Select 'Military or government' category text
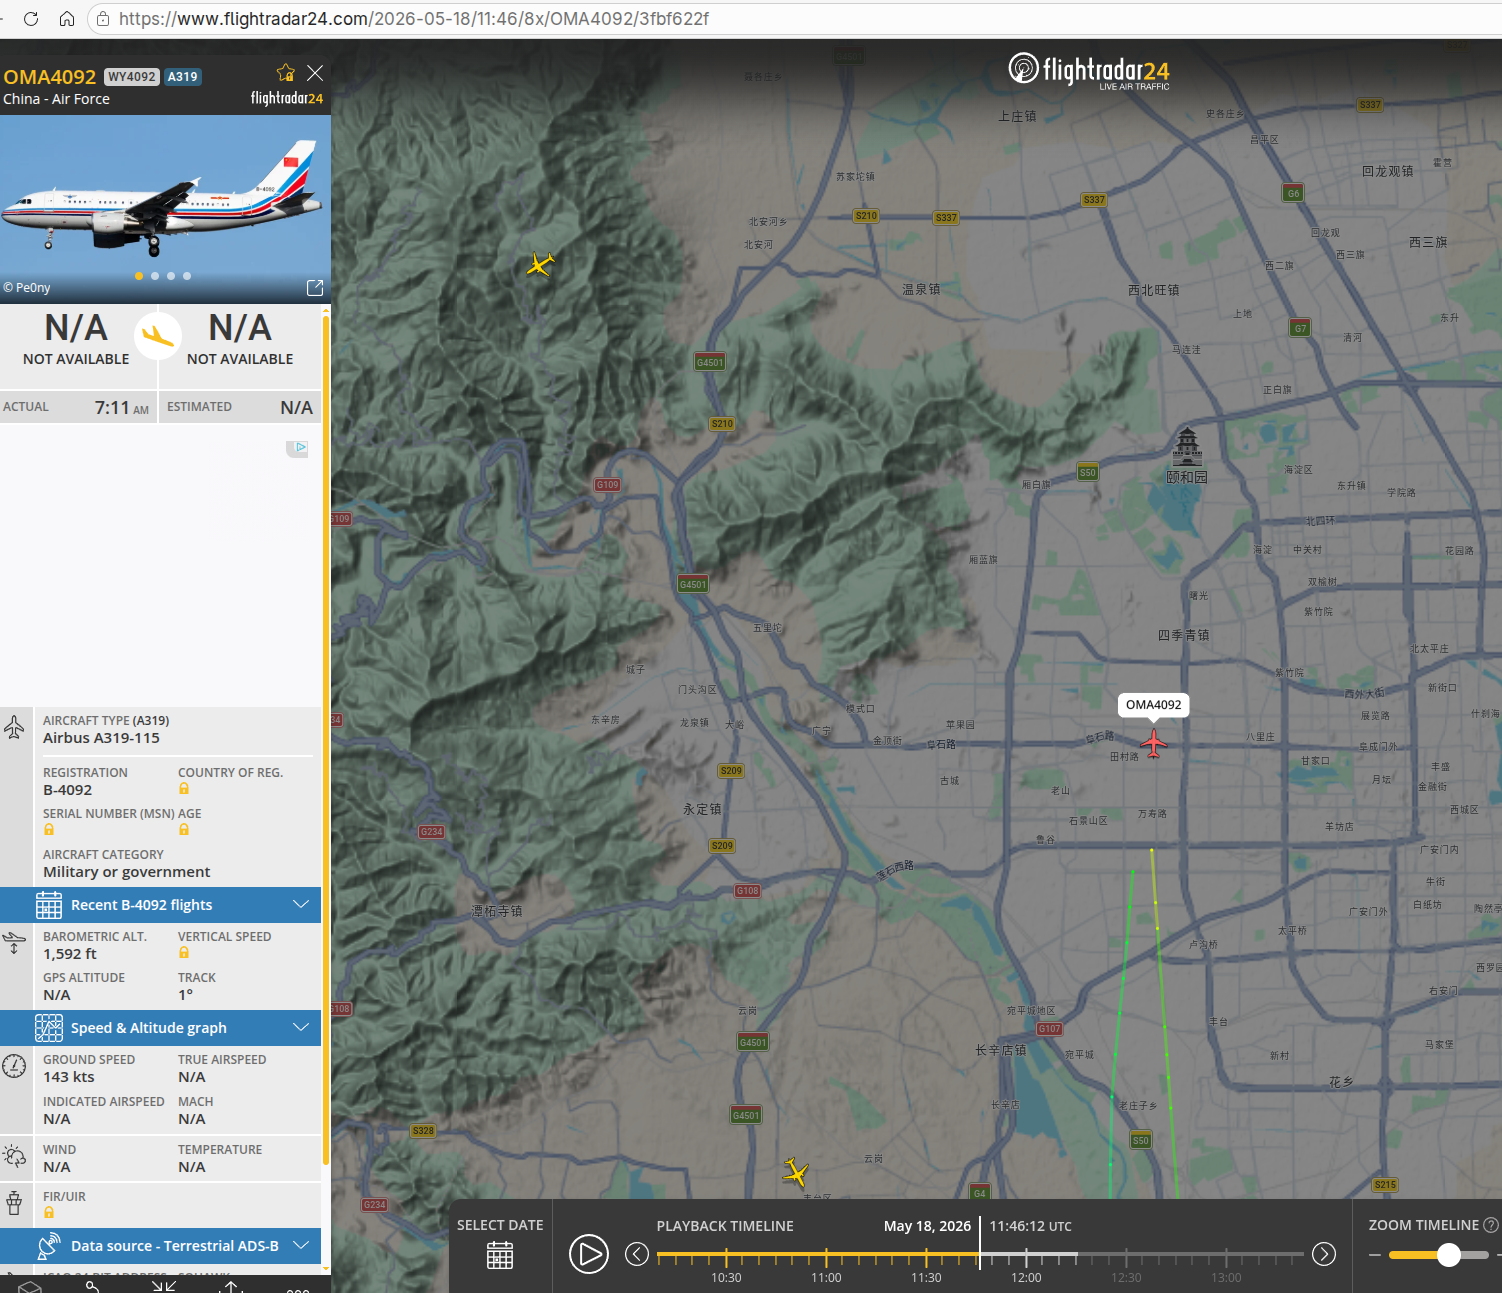The height and width of the screenshot is (1293, 1502). click(x=126, y=872)
